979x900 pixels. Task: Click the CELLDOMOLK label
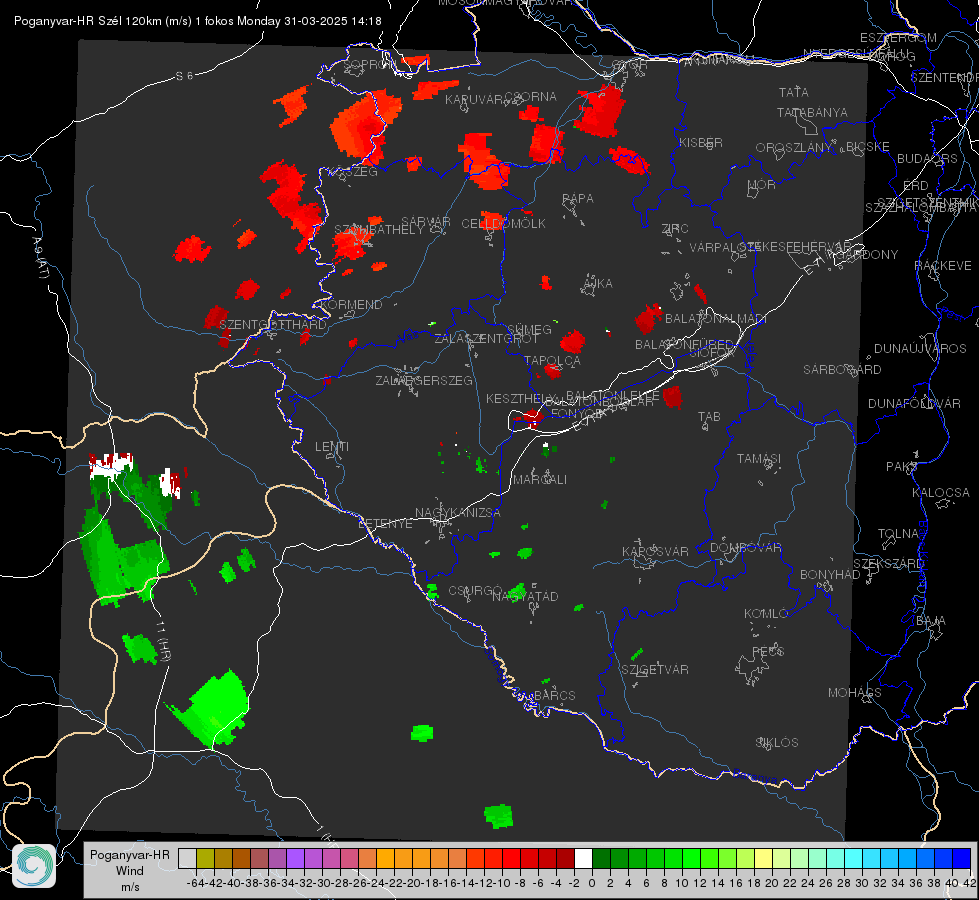coord(504,224)
